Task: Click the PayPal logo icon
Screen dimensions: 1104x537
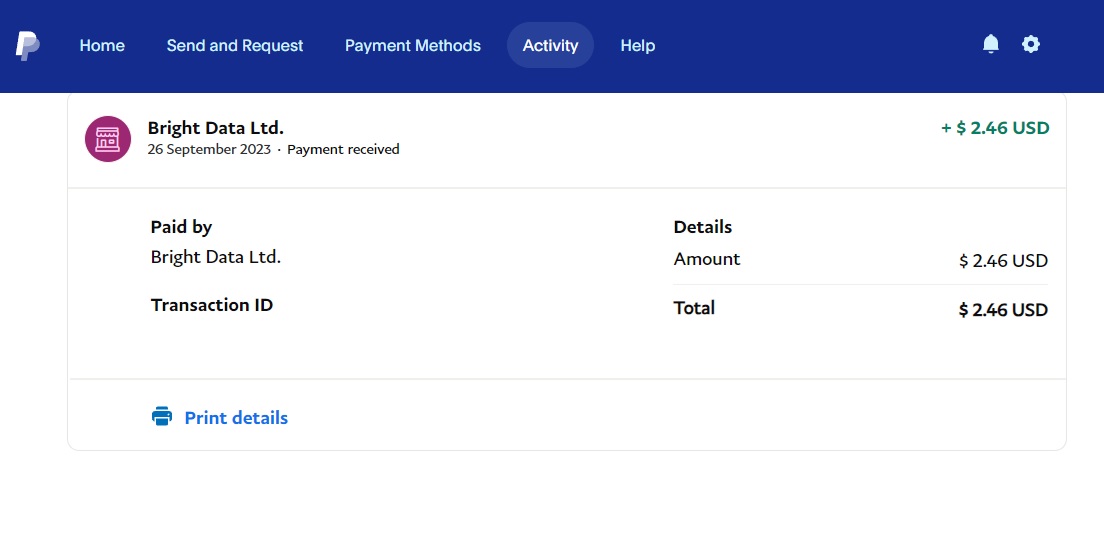Action: 27,45
